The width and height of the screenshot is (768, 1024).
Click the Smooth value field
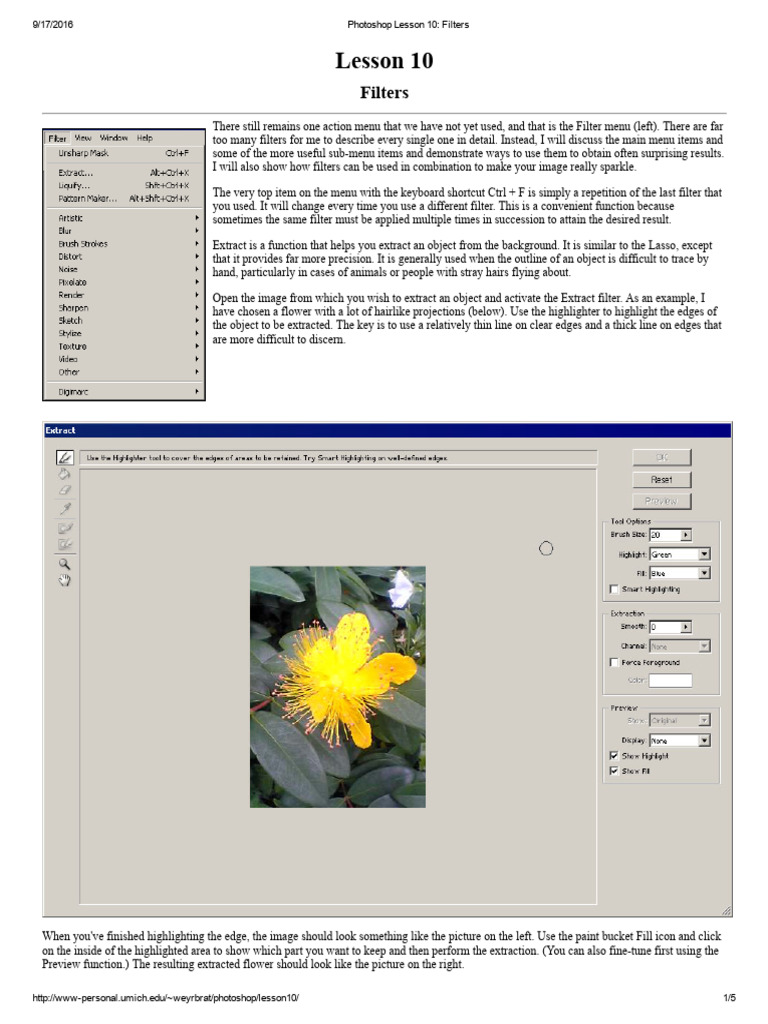(665, 627)
